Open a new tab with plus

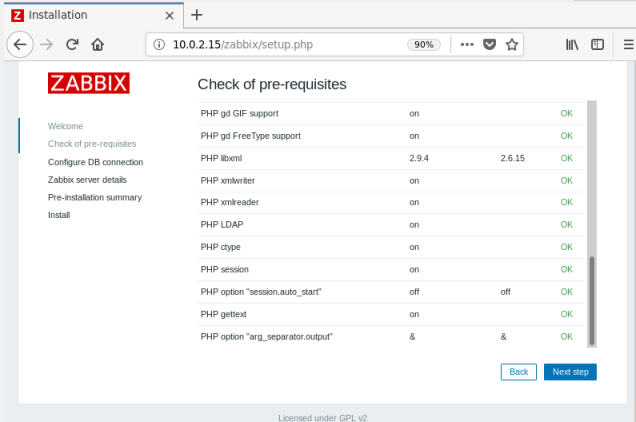point(197,15)
